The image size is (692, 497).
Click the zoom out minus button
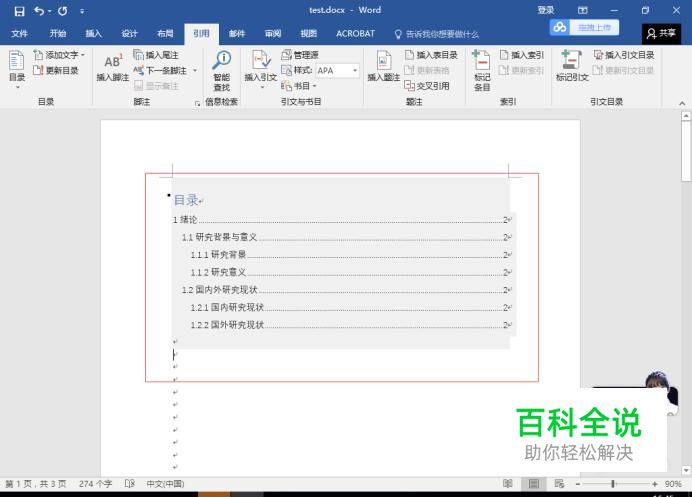578,484
